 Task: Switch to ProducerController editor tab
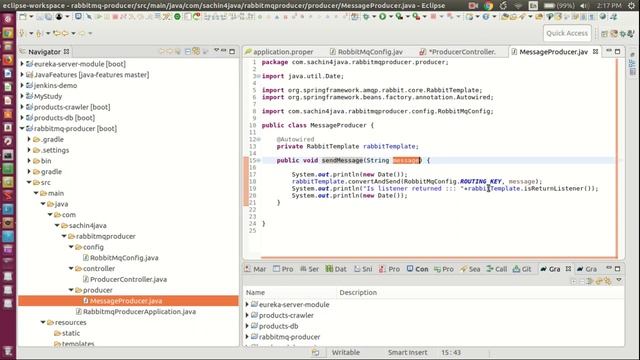(458, 52)
